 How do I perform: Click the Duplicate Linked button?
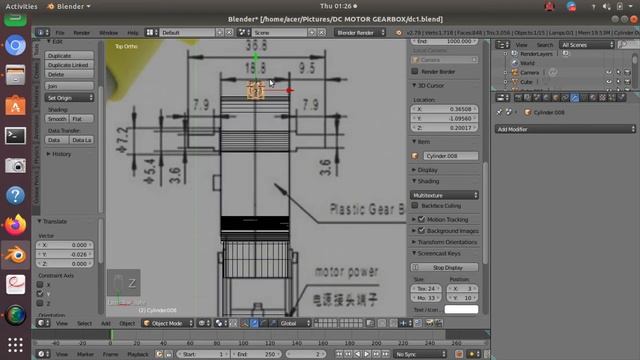[x=69, y=65]
